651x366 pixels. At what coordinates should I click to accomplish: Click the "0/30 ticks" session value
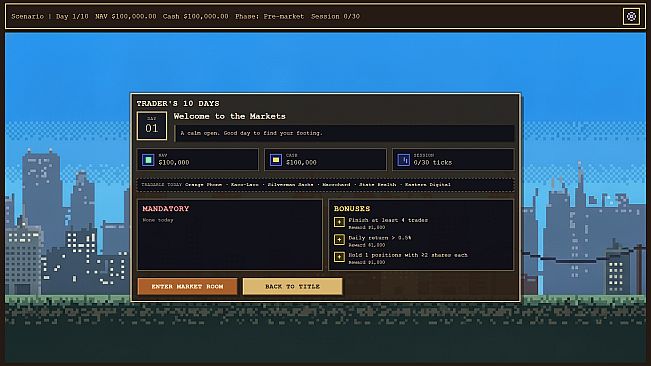(x=433, y=162)
